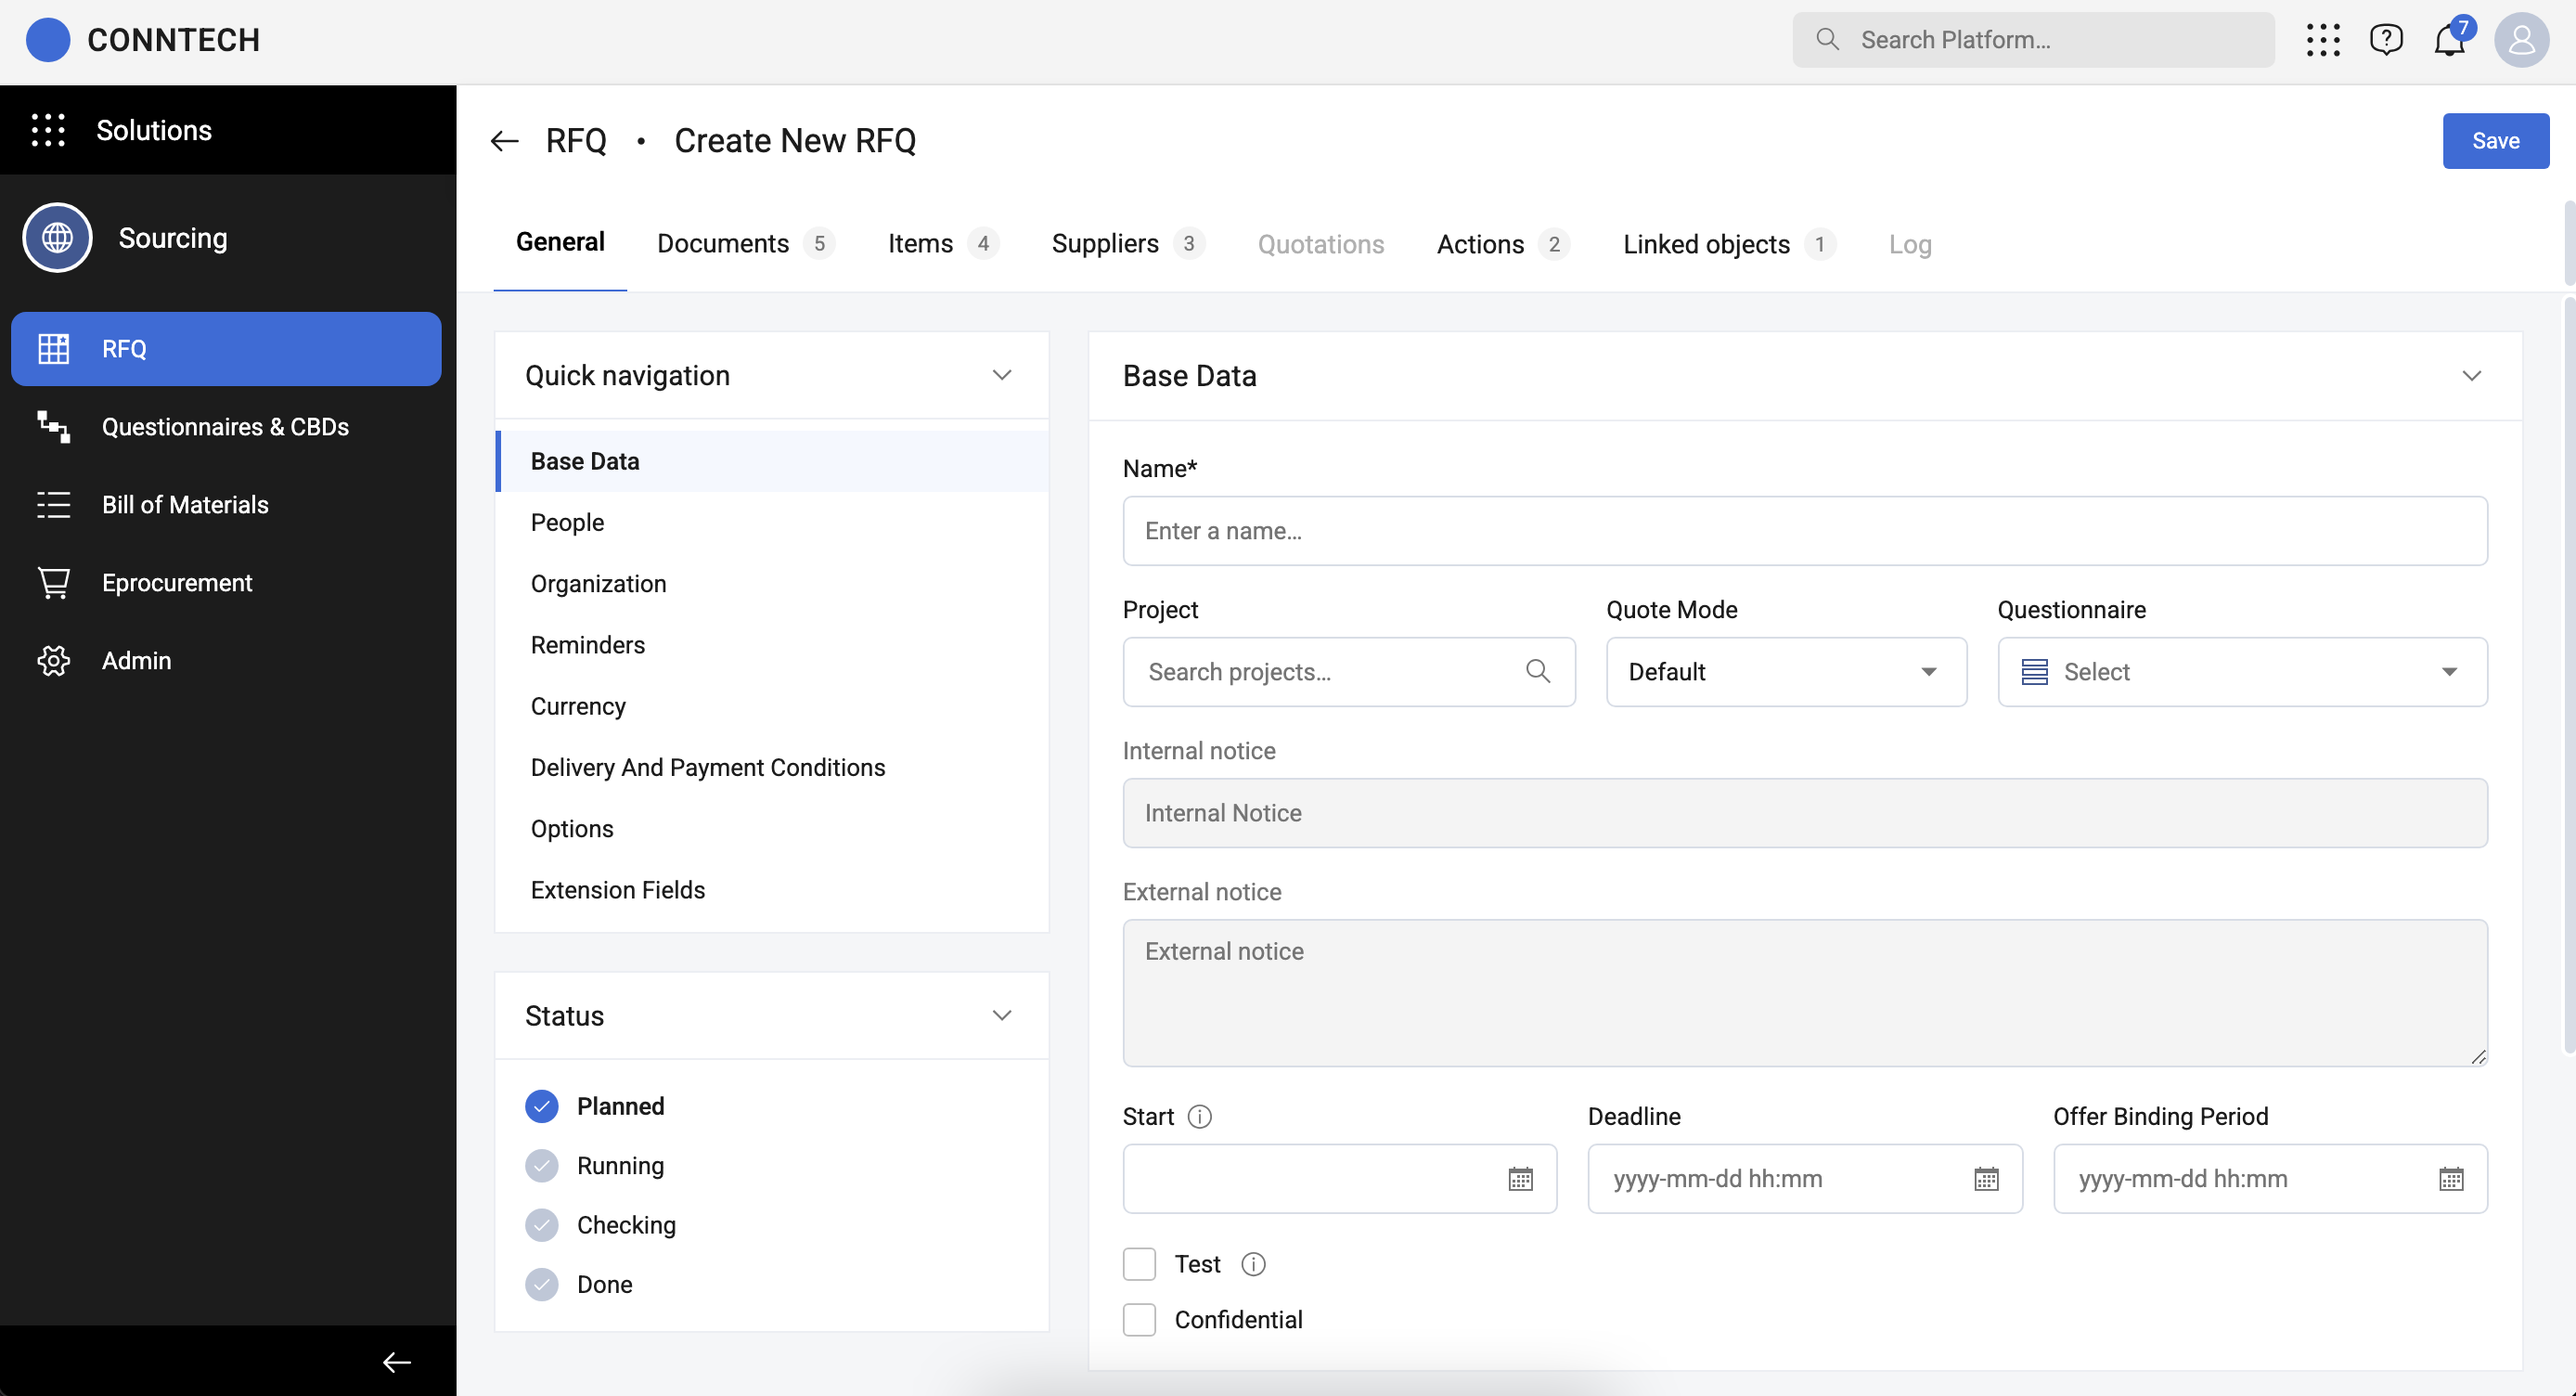Jump to Reminders in quick navigation
This screenshot has height=1396, width=2576.
tap(772, 645)
